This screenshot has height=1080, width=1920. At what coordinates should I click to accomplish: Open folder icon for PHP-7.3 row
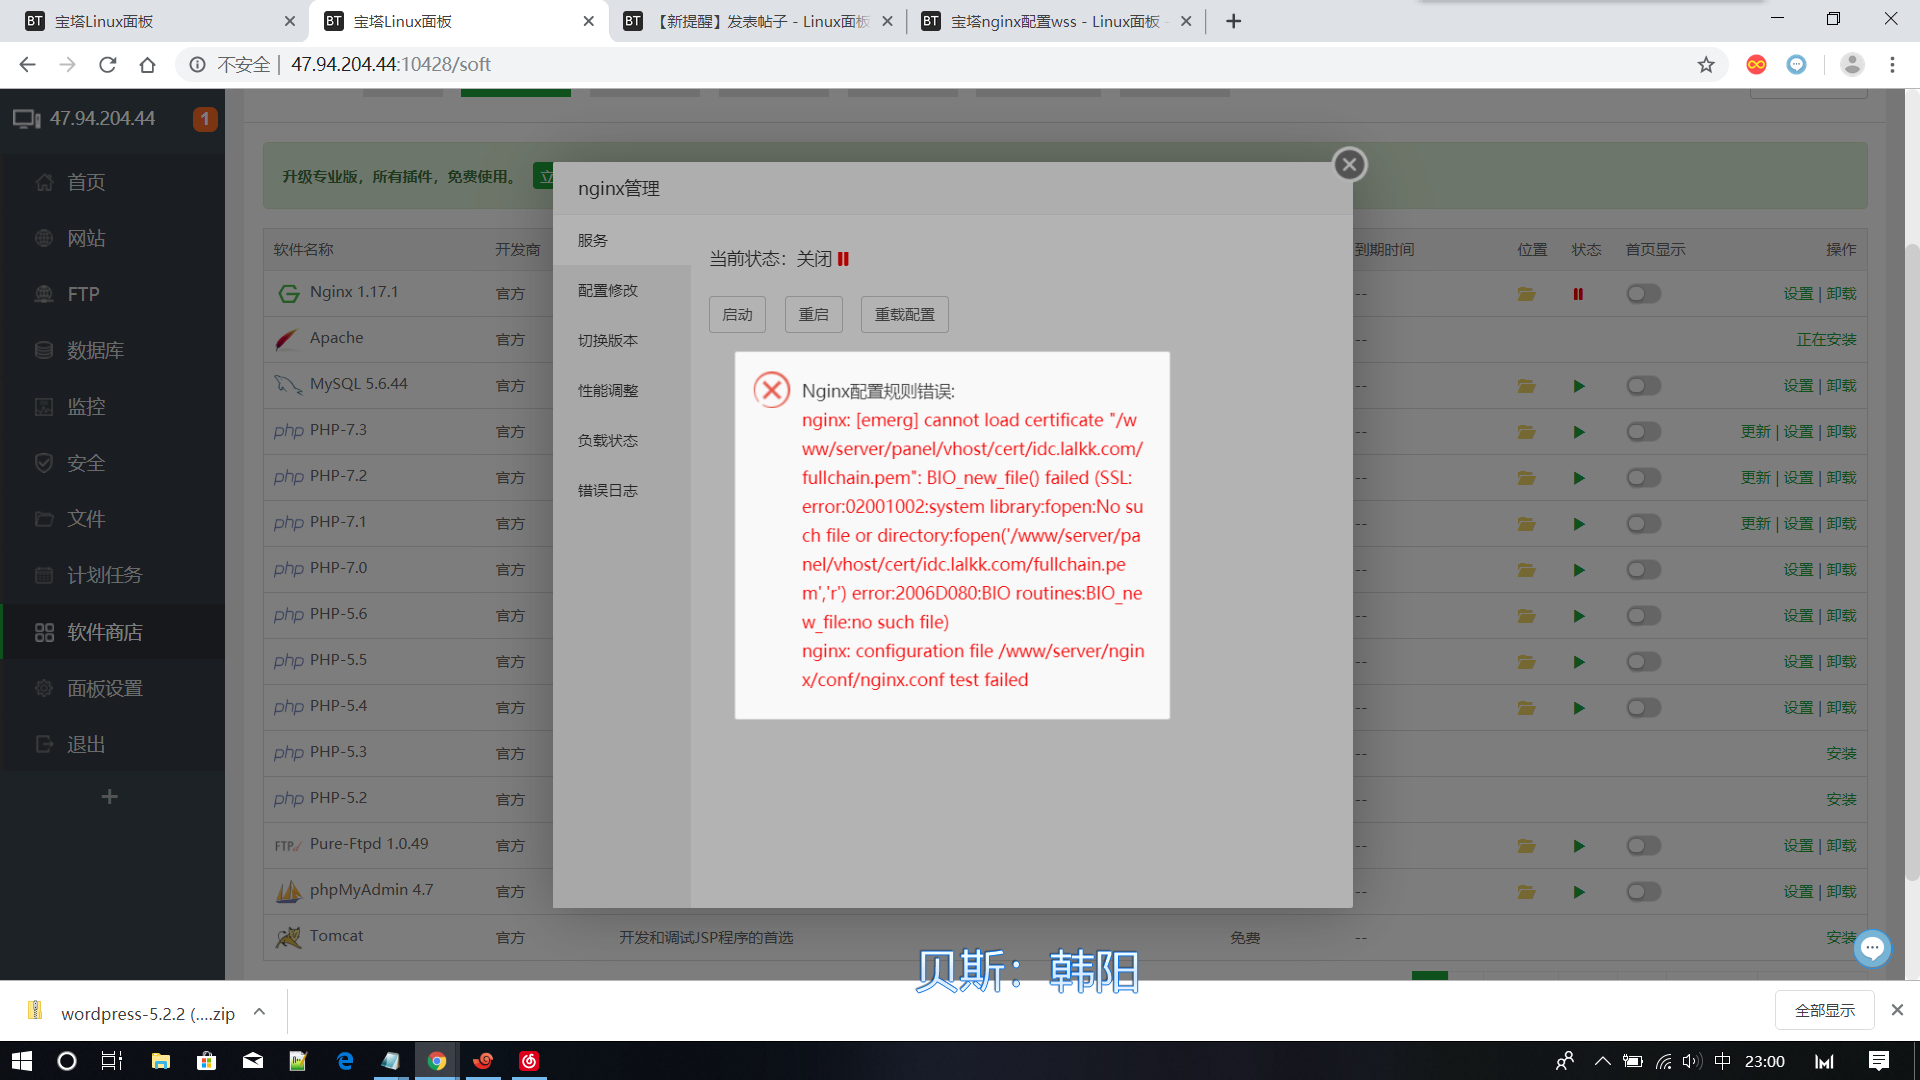tap(1526, 432)
